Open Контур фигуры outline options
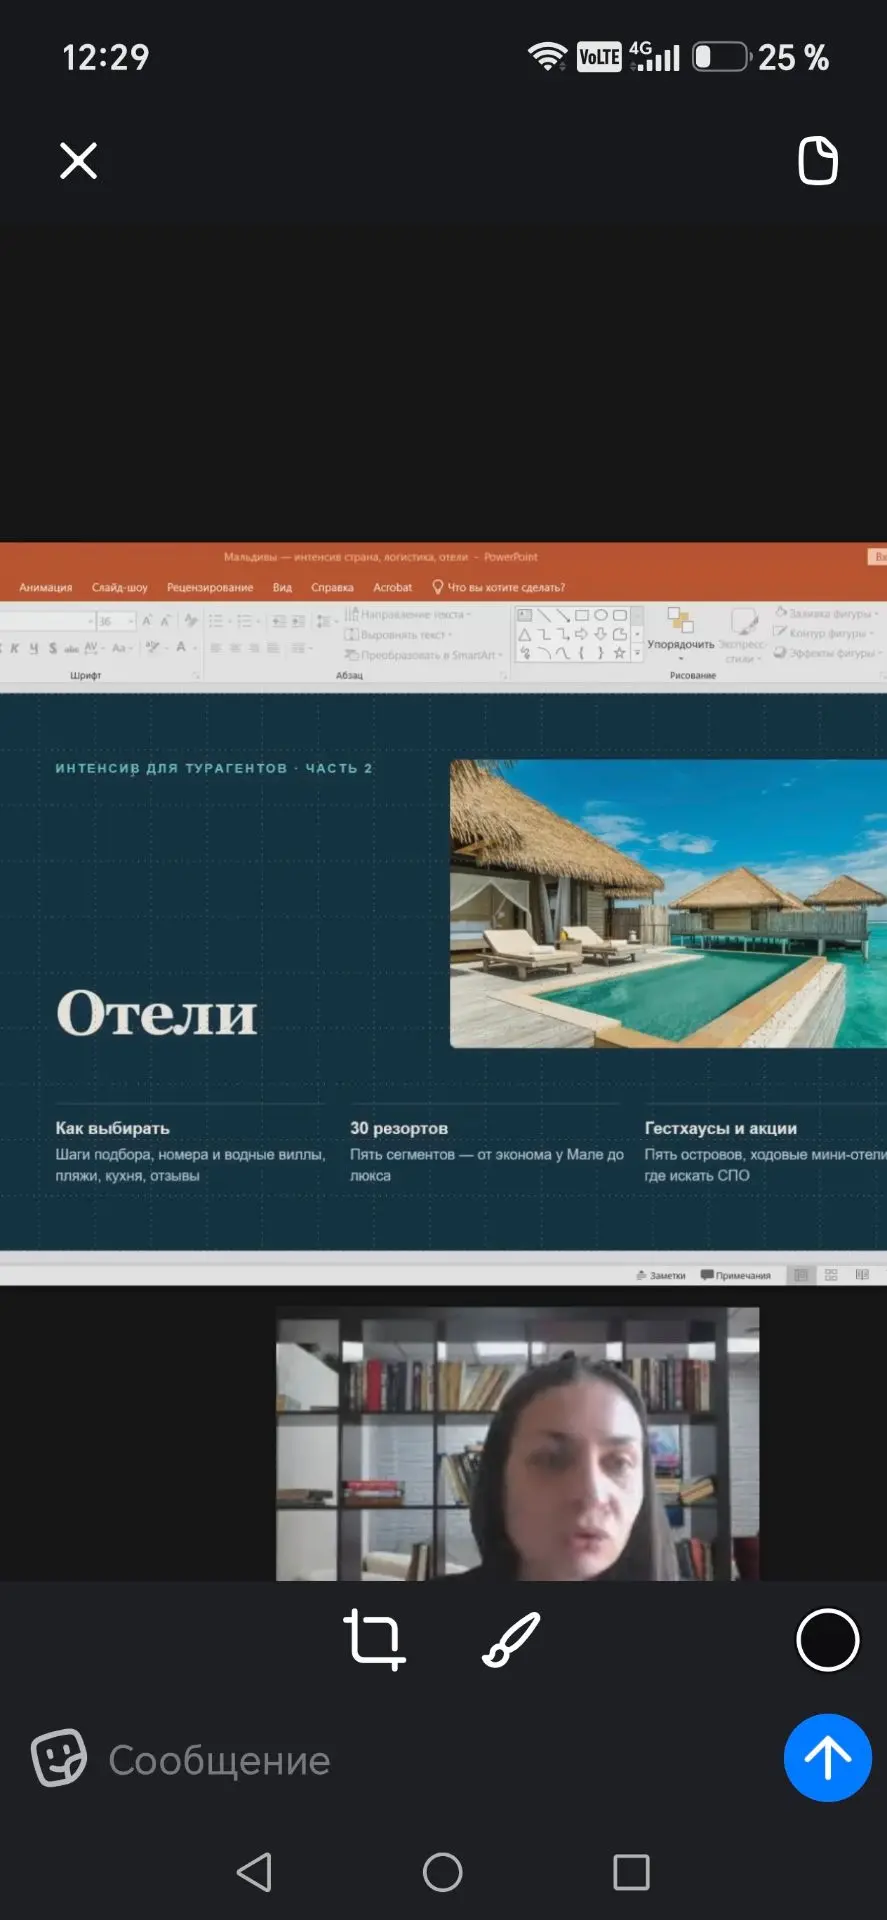This screenshot has height=1920, width=887. (x=825, y=633)
